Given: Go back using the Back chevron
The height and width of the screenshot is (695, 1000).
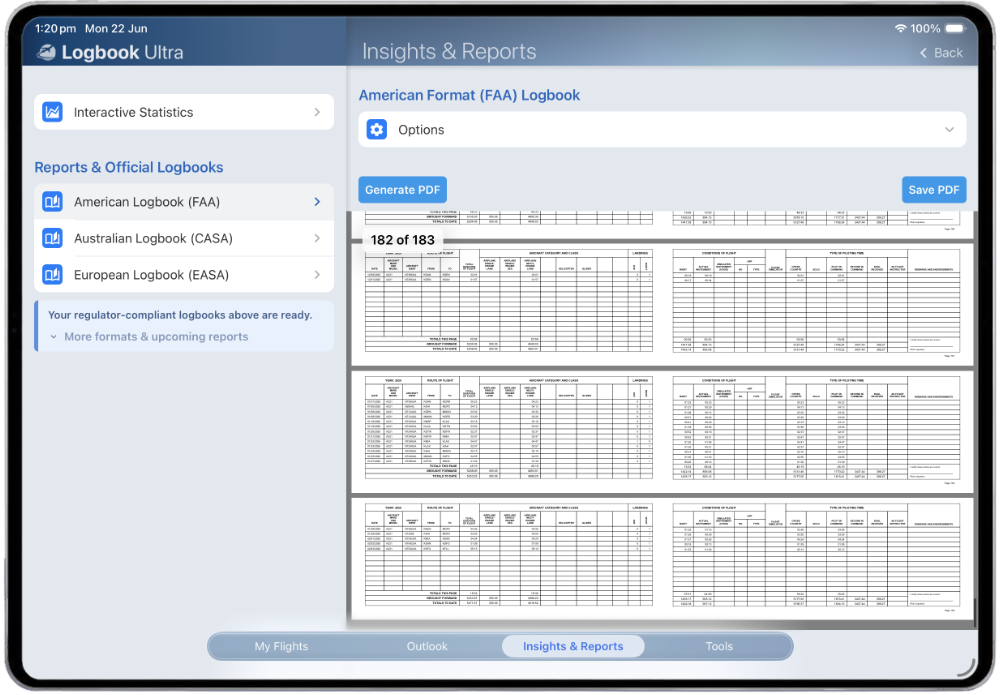Looking at the screenshot, I should 923,53.
